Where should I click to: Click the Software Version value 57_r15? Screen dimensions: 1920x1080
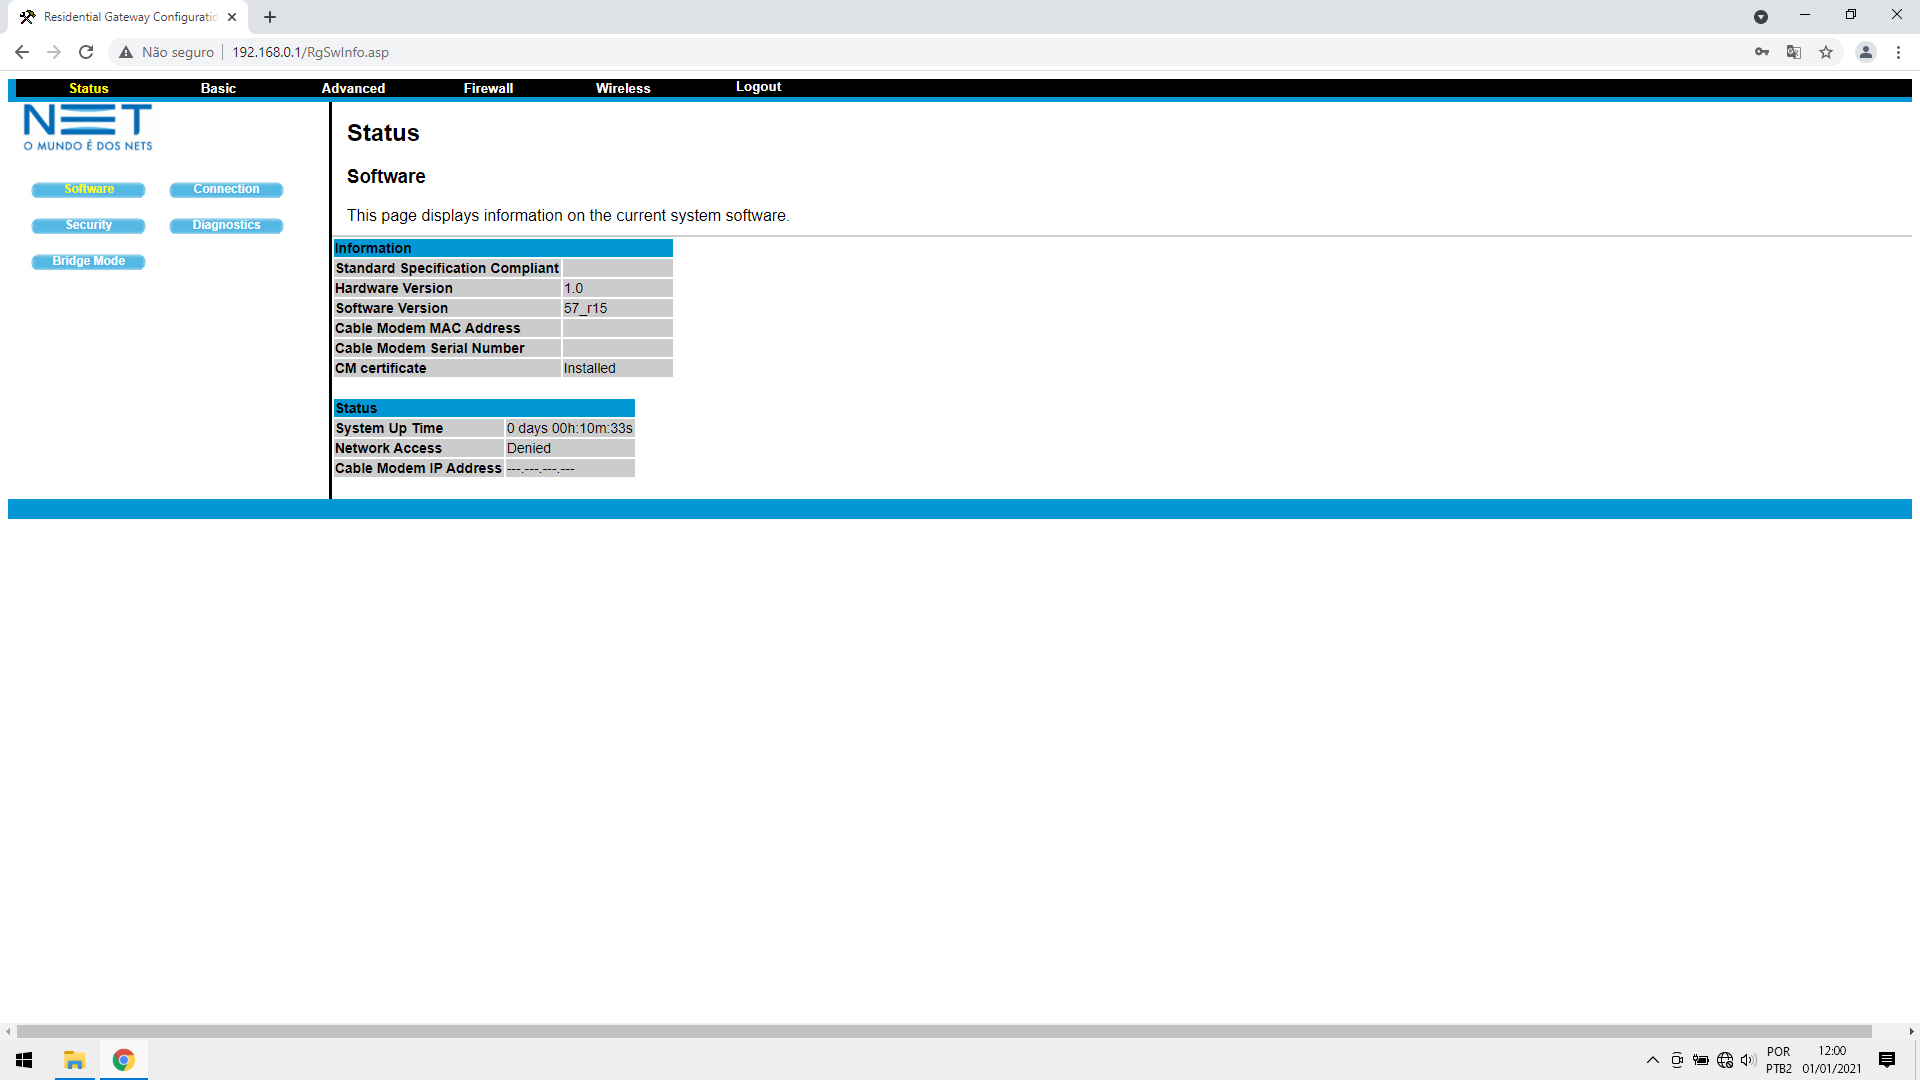point(585,308)
